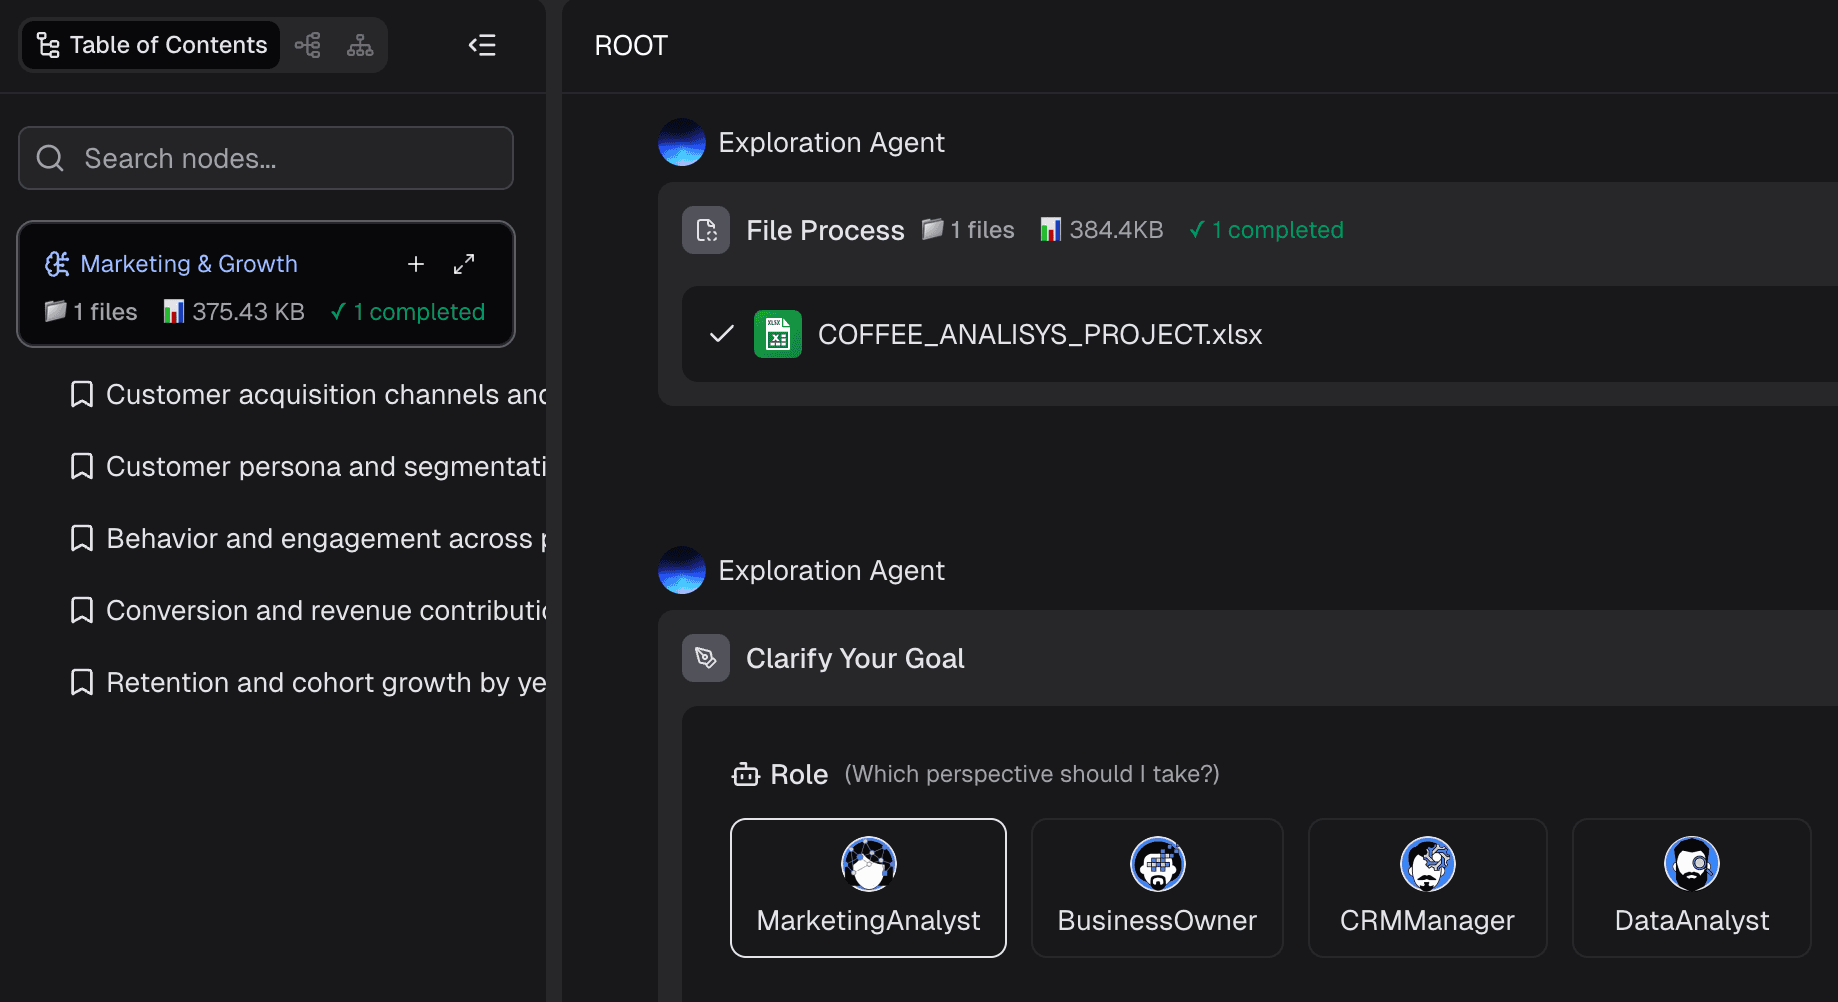Click the xlsx spreadsheet file icon
Viewport: 1838px width, 1002px height.
[x=778, y=334]
